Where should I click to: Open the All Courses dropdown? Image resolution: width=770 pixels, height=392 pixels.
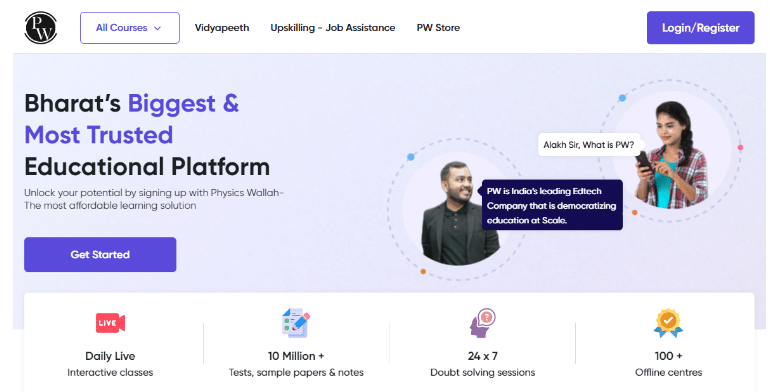point(130,28)
